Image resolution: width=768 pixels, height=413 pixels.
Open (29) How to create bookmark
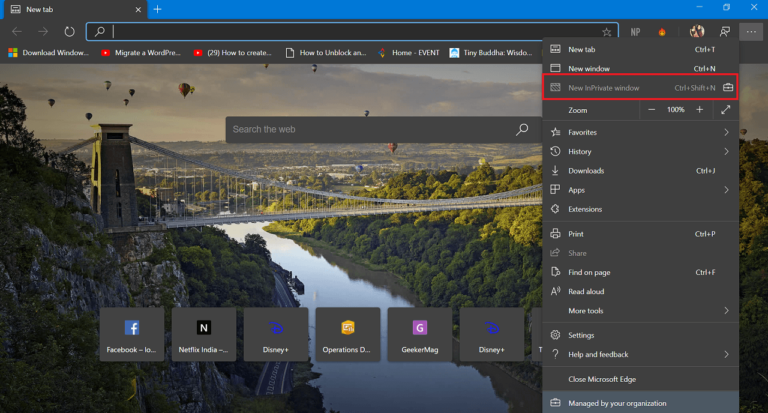click(x=233, y=53)
